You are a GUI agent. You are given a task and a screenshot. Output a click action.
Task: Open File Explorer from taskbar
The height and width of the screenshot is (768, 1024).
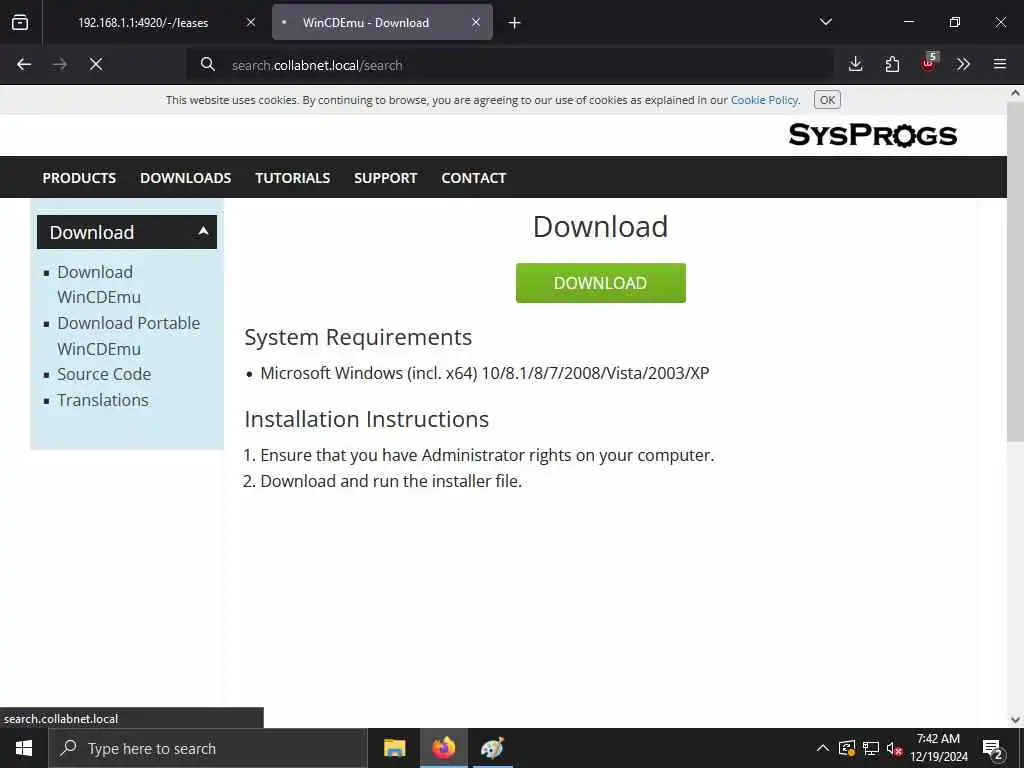[x=394, y=748]
